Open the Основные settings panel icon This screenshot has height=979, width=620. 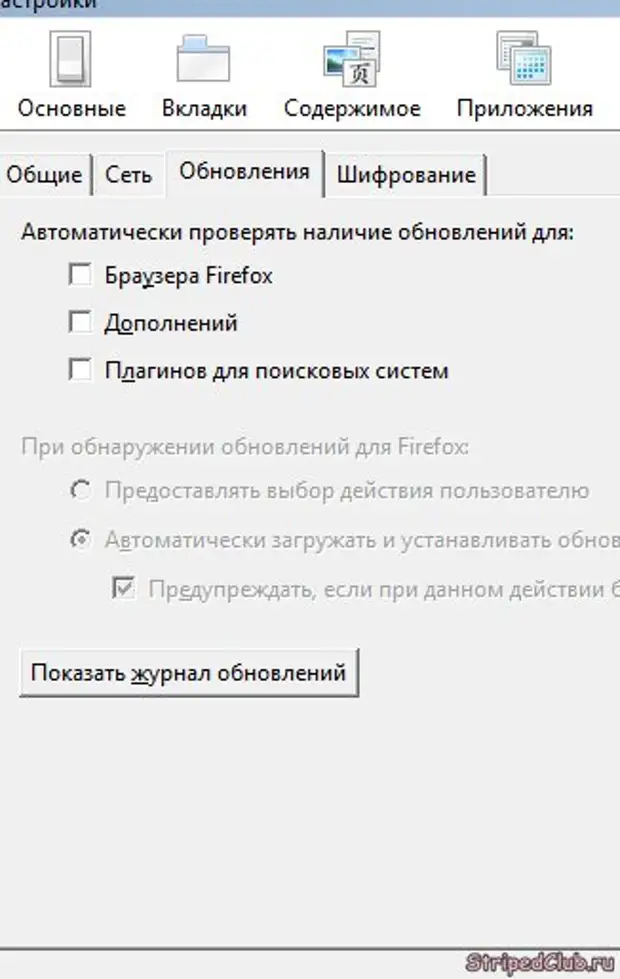tap(71, 61)
